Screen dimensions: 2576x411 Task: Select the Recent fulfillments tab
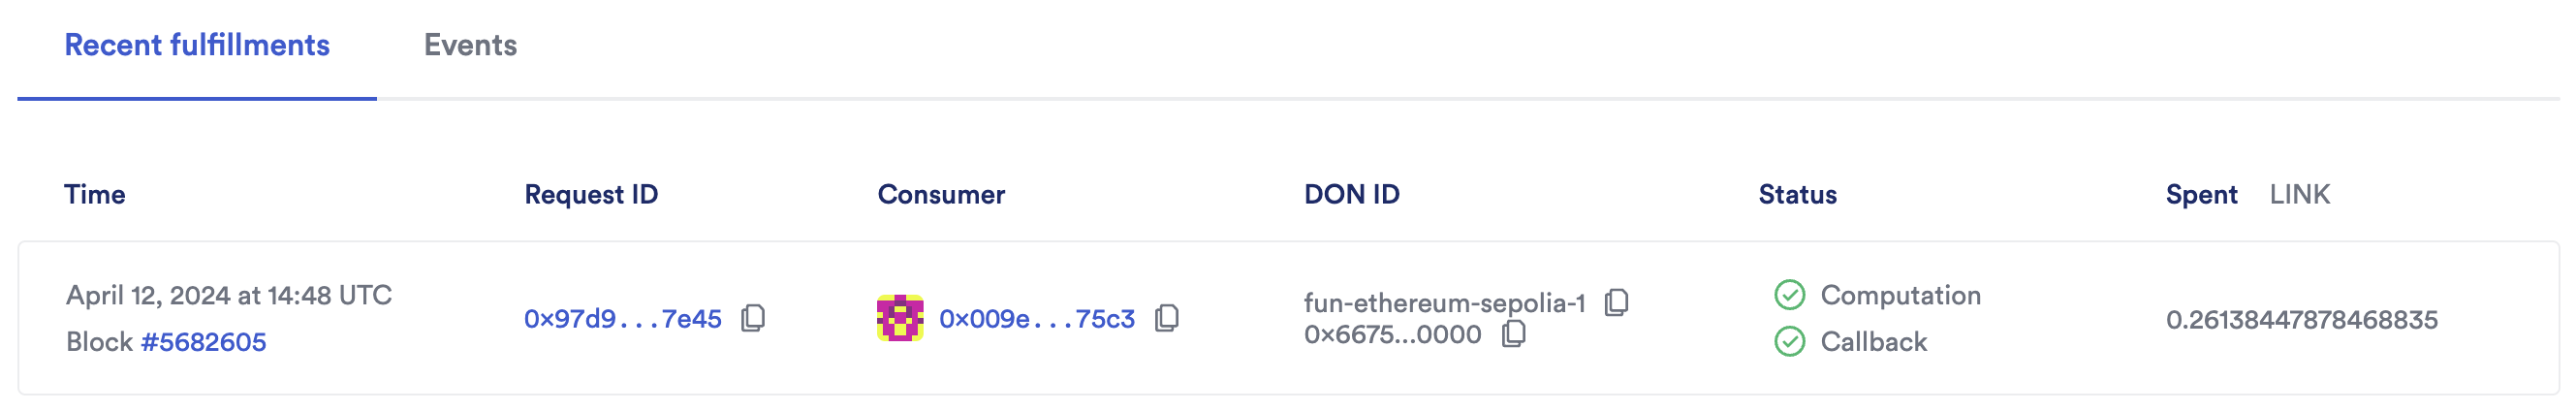[x=197, y=45]
